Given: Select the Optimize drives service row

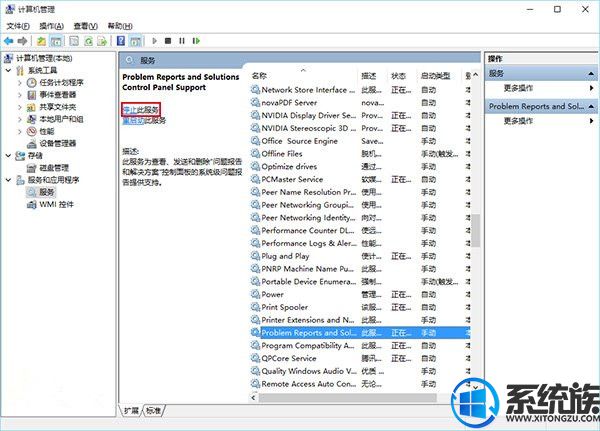Looking at the screenshot, I should click(360, 167).
